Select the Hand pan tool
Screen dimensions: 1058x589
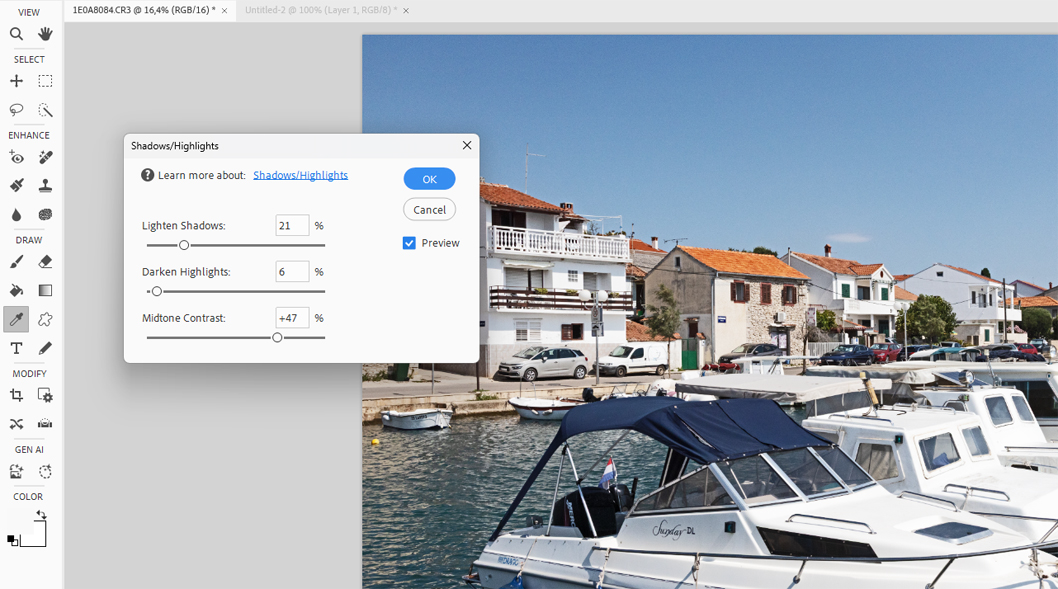[x=45, y=34]
